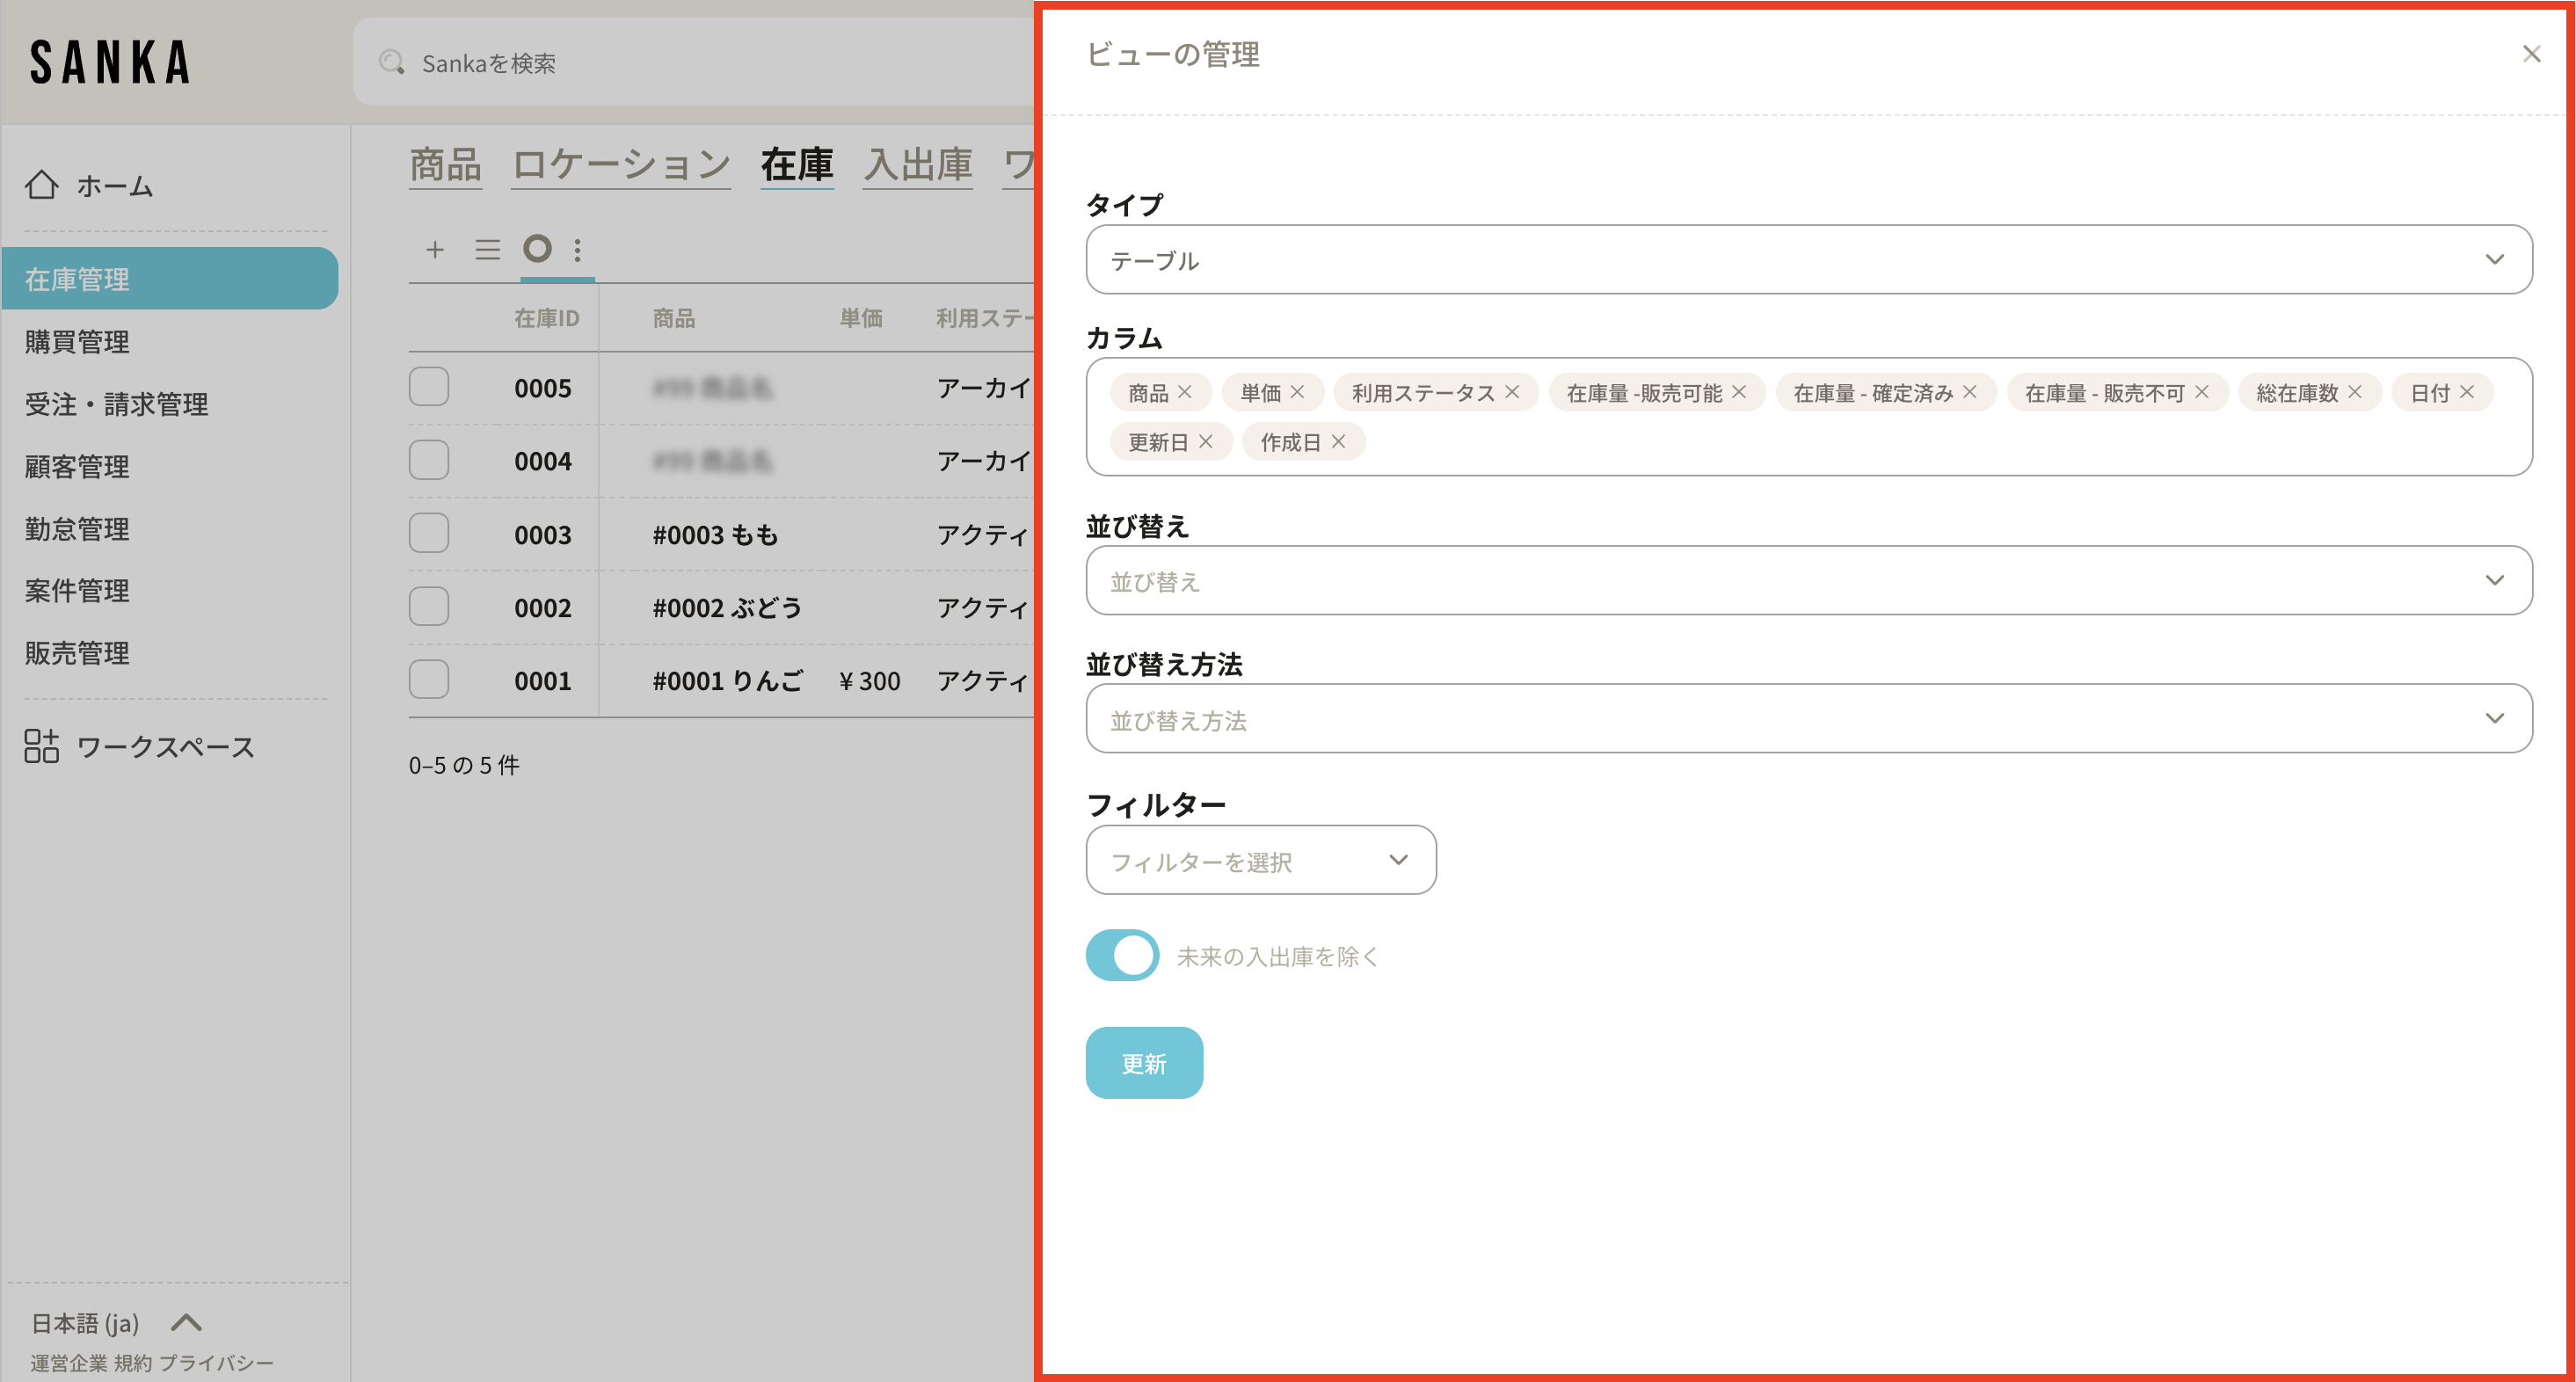Click the circle view settings icon
2576x1382 pixels.
[537, 248]
